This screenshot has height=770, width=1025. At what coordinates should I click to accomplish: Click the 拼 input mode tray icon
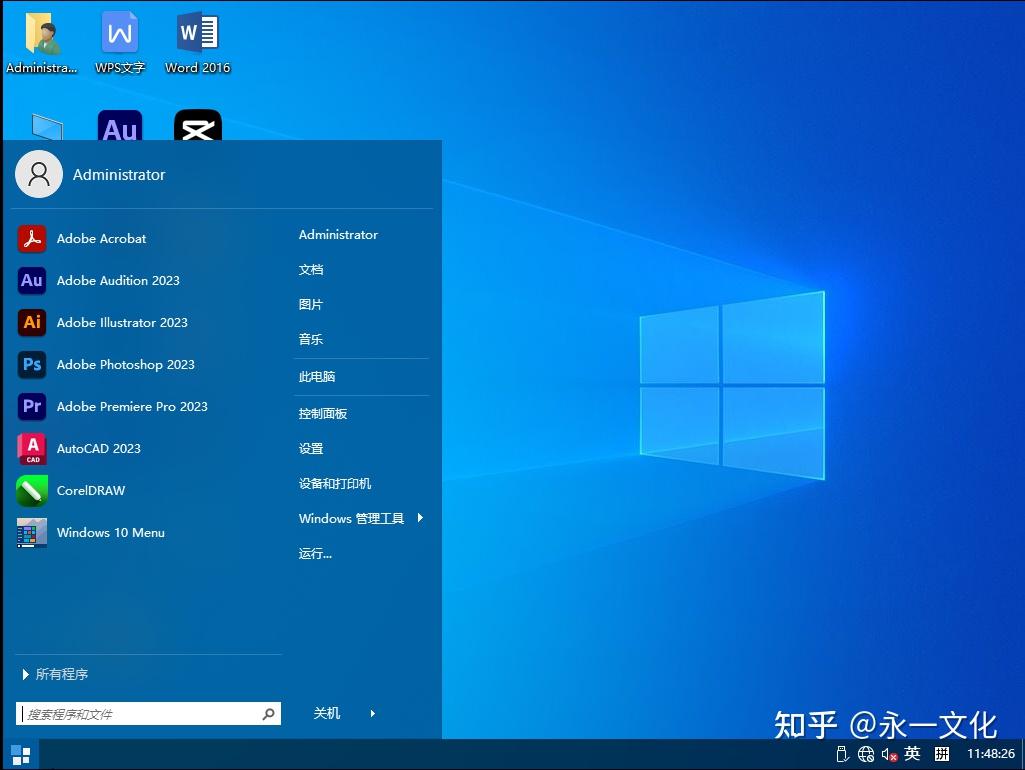(941, 754)
